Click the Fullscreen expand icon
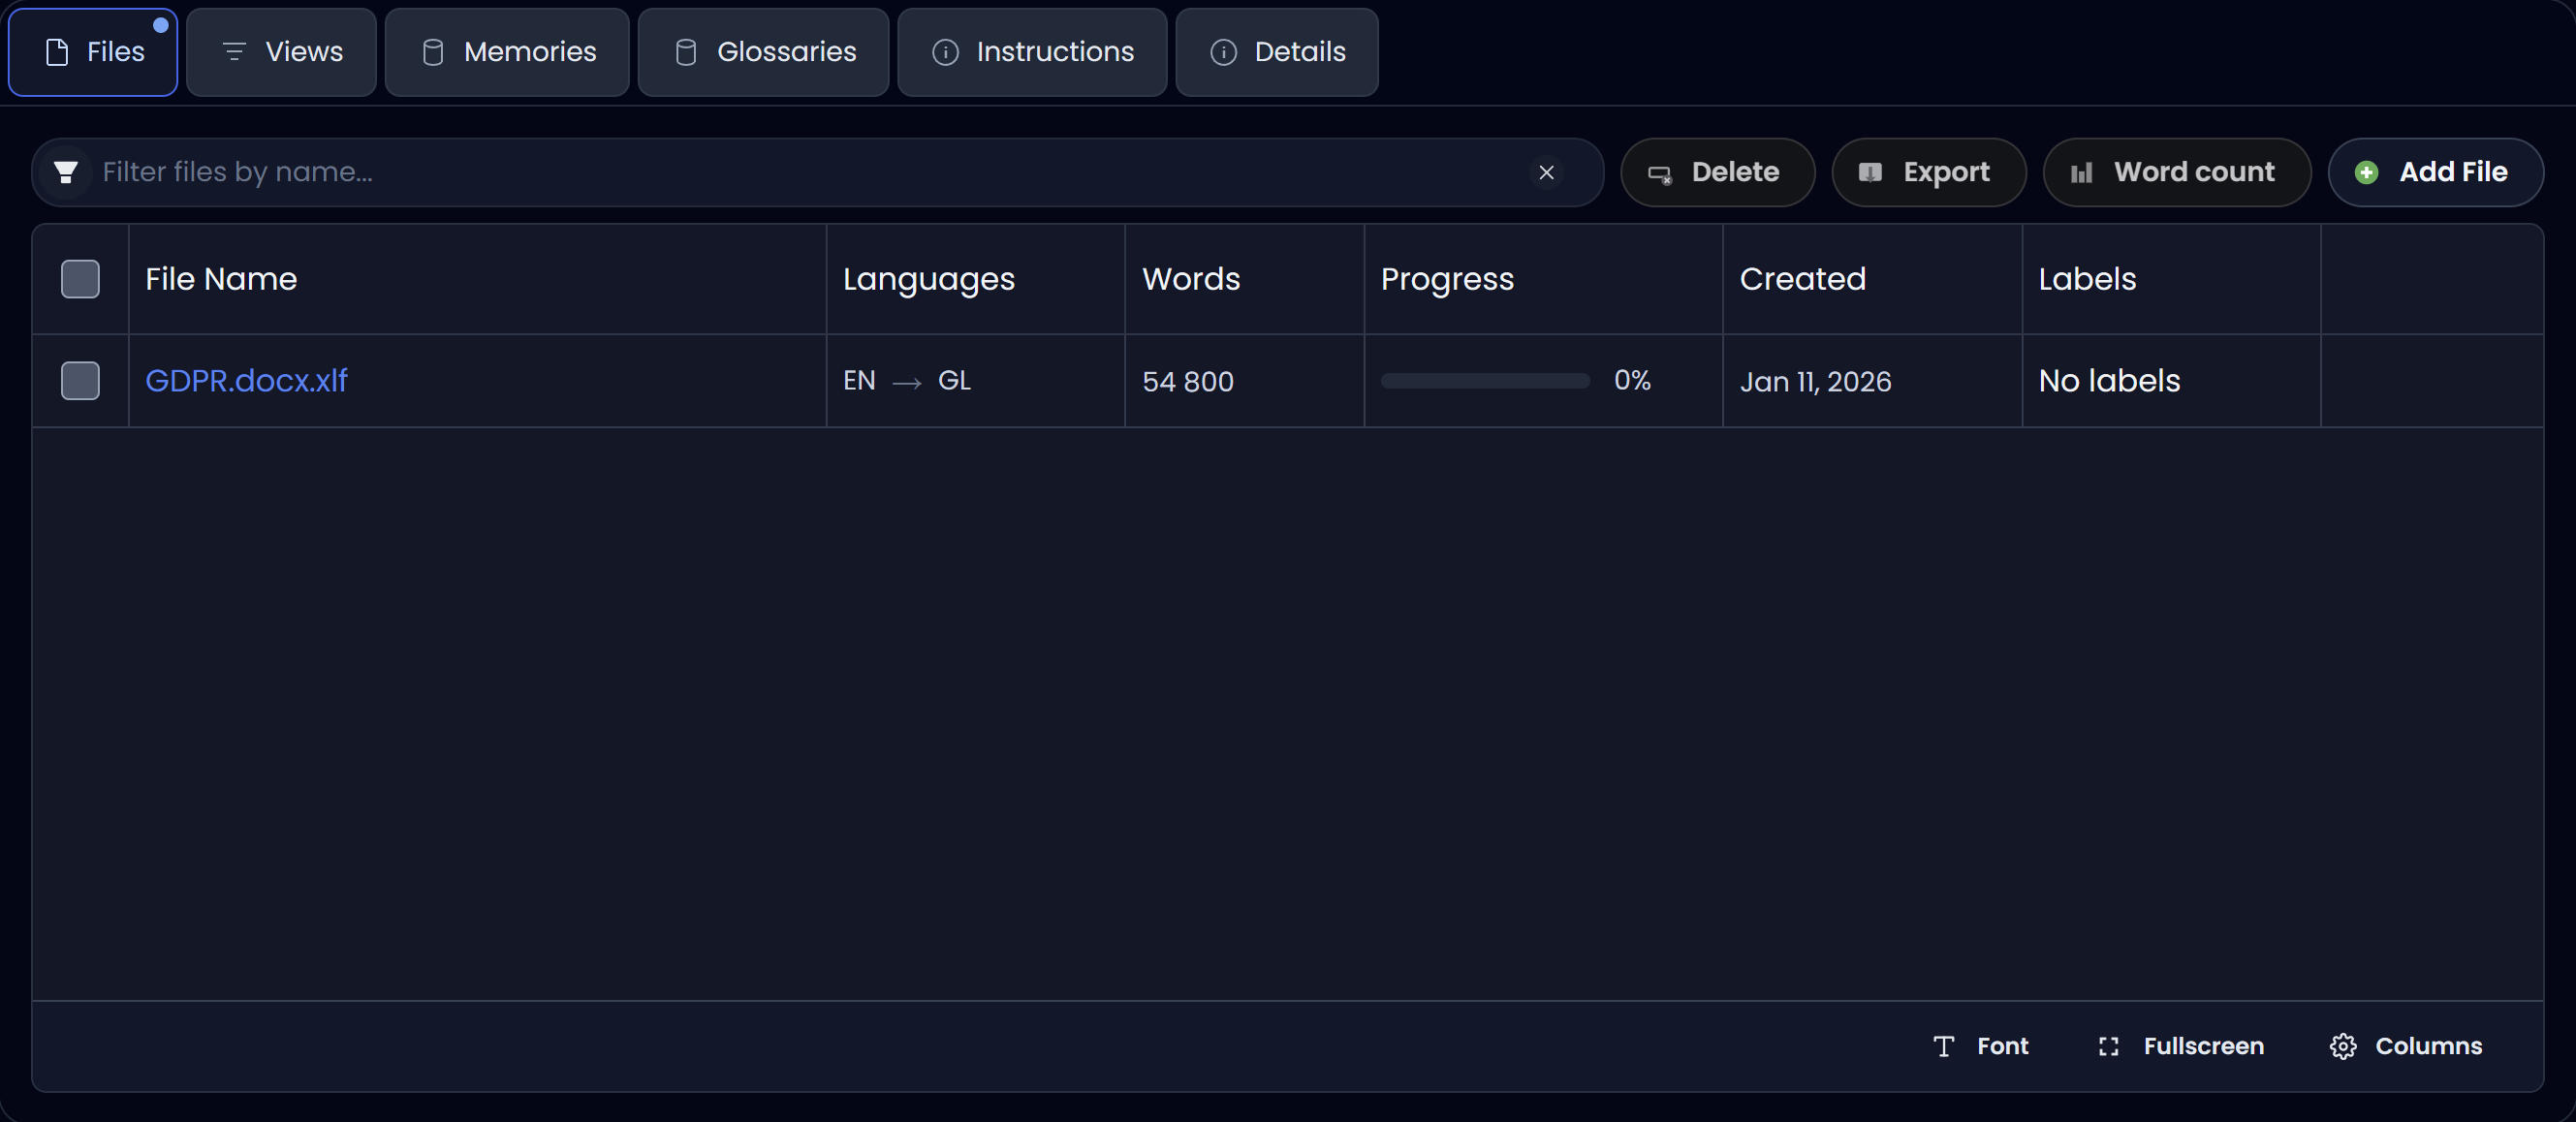Viewport: 2576px width, 1122px height. tap(2109, 1046)
